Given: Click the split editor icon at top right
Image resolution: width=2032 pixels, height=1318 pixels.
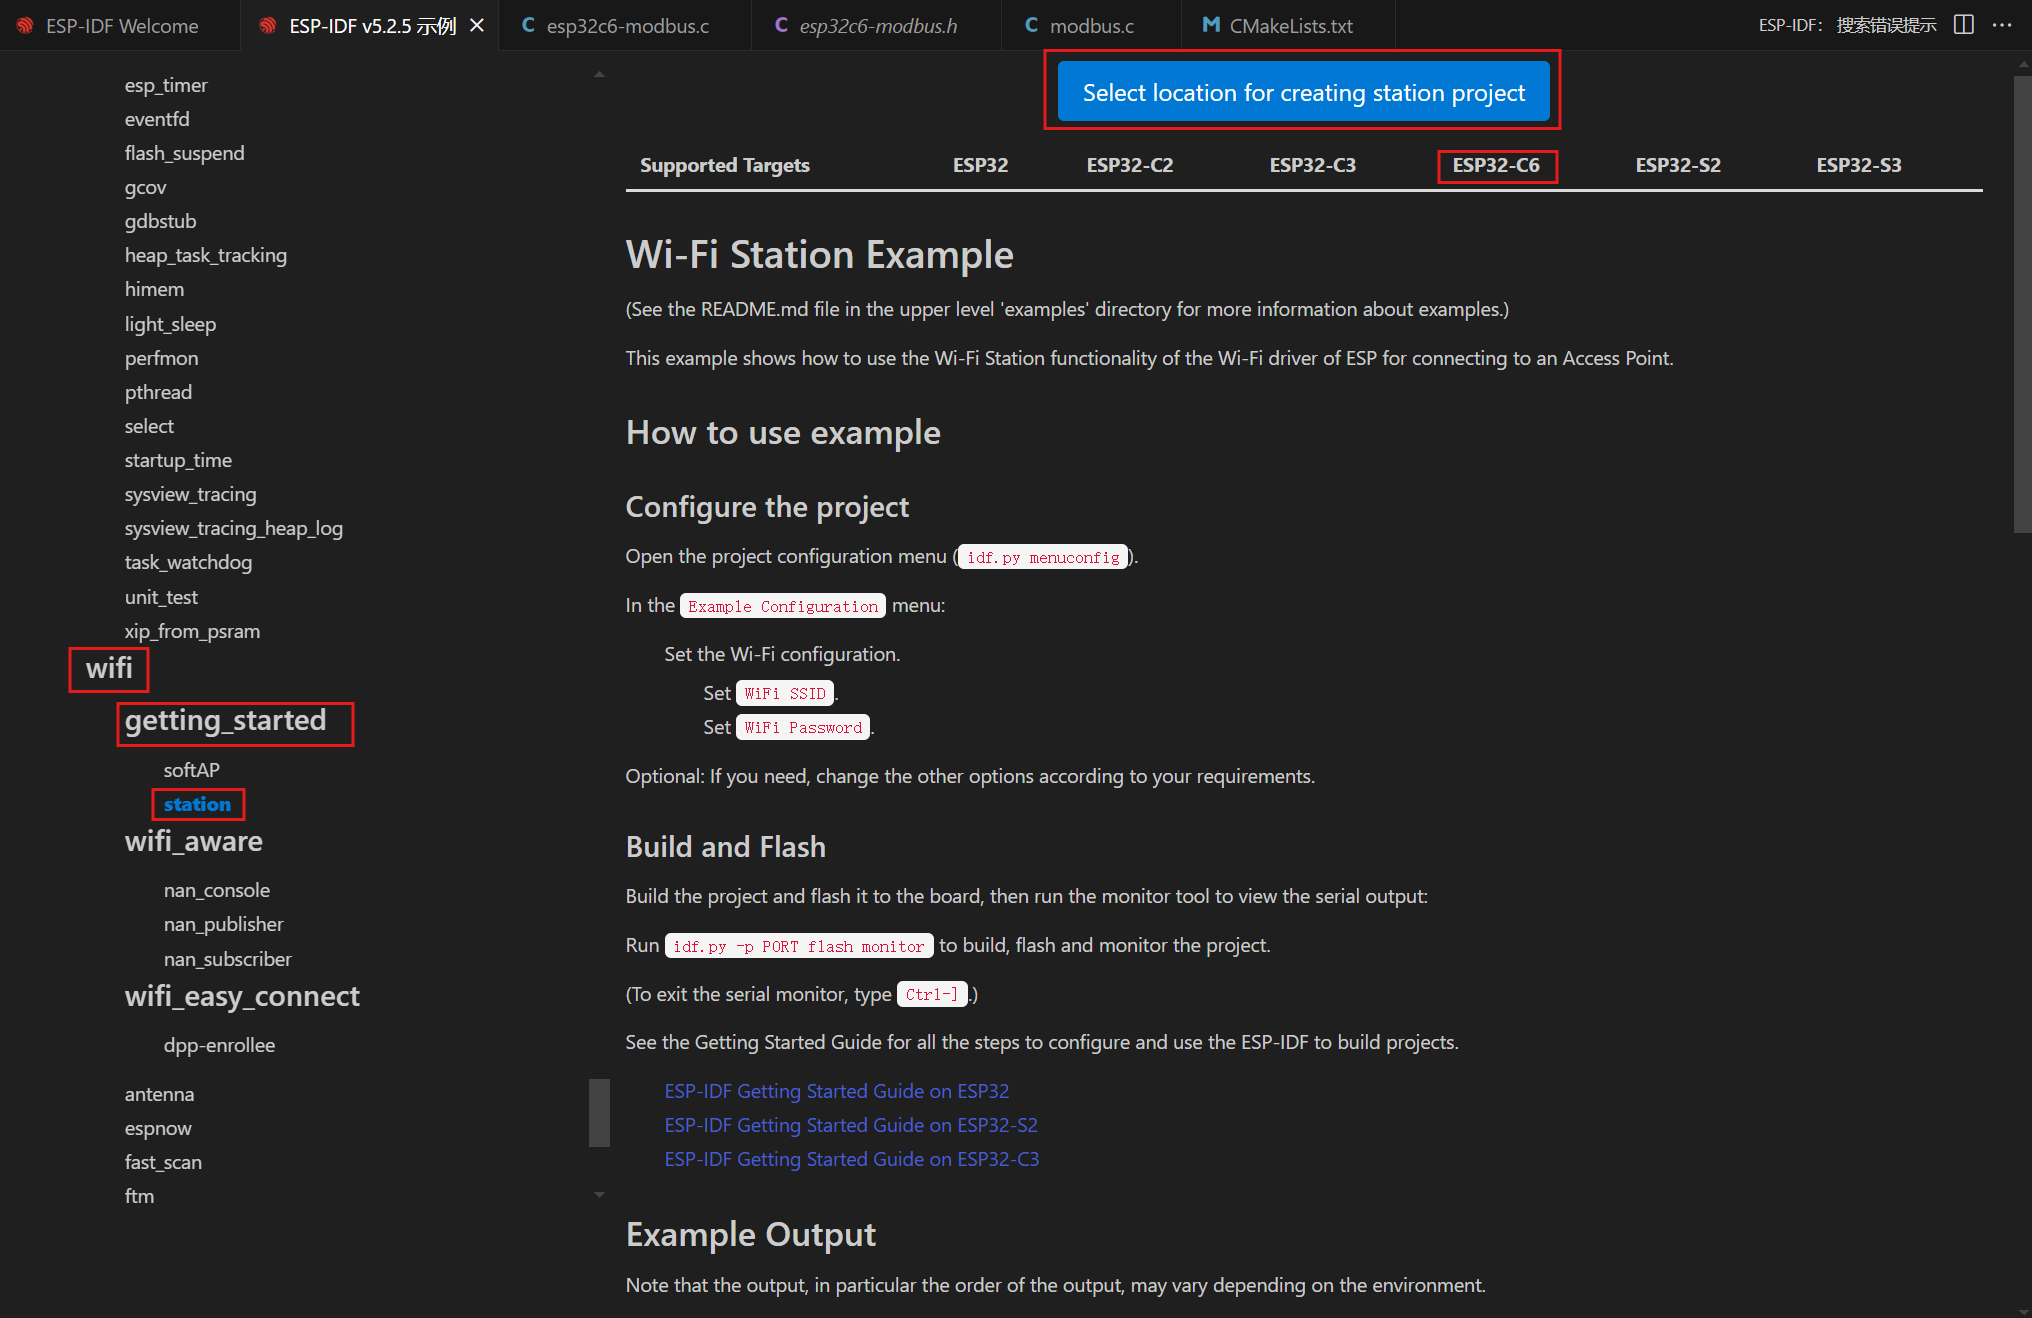Looking at the screenshot, I should (1963, 24).
